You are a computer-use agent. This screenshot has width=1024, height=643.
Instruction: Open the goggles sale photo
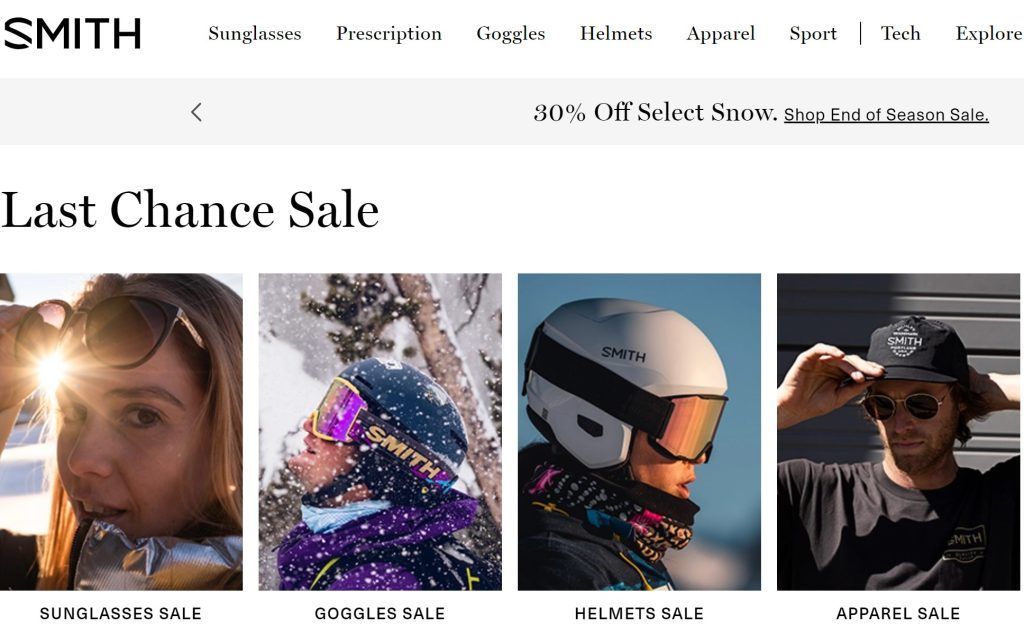click(380, 431)
